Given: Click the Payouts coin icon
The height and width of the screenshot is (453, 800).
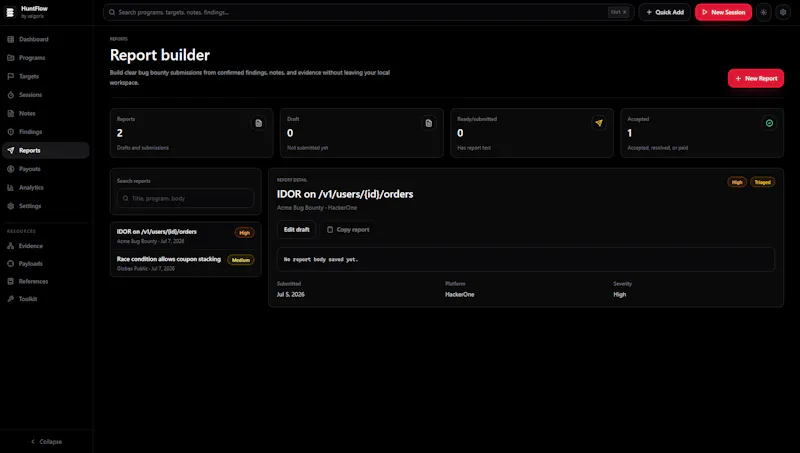Looking at the screenshot, I should pos(11,169).
